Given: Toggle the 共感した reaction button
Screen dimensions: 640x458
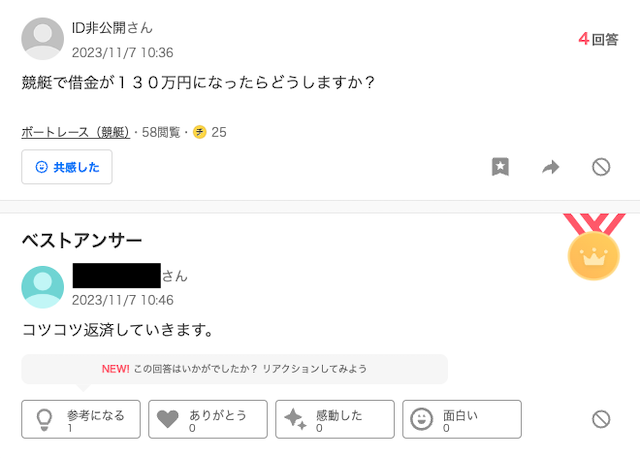Looking at the screenshot, I should tap(67, 167).
